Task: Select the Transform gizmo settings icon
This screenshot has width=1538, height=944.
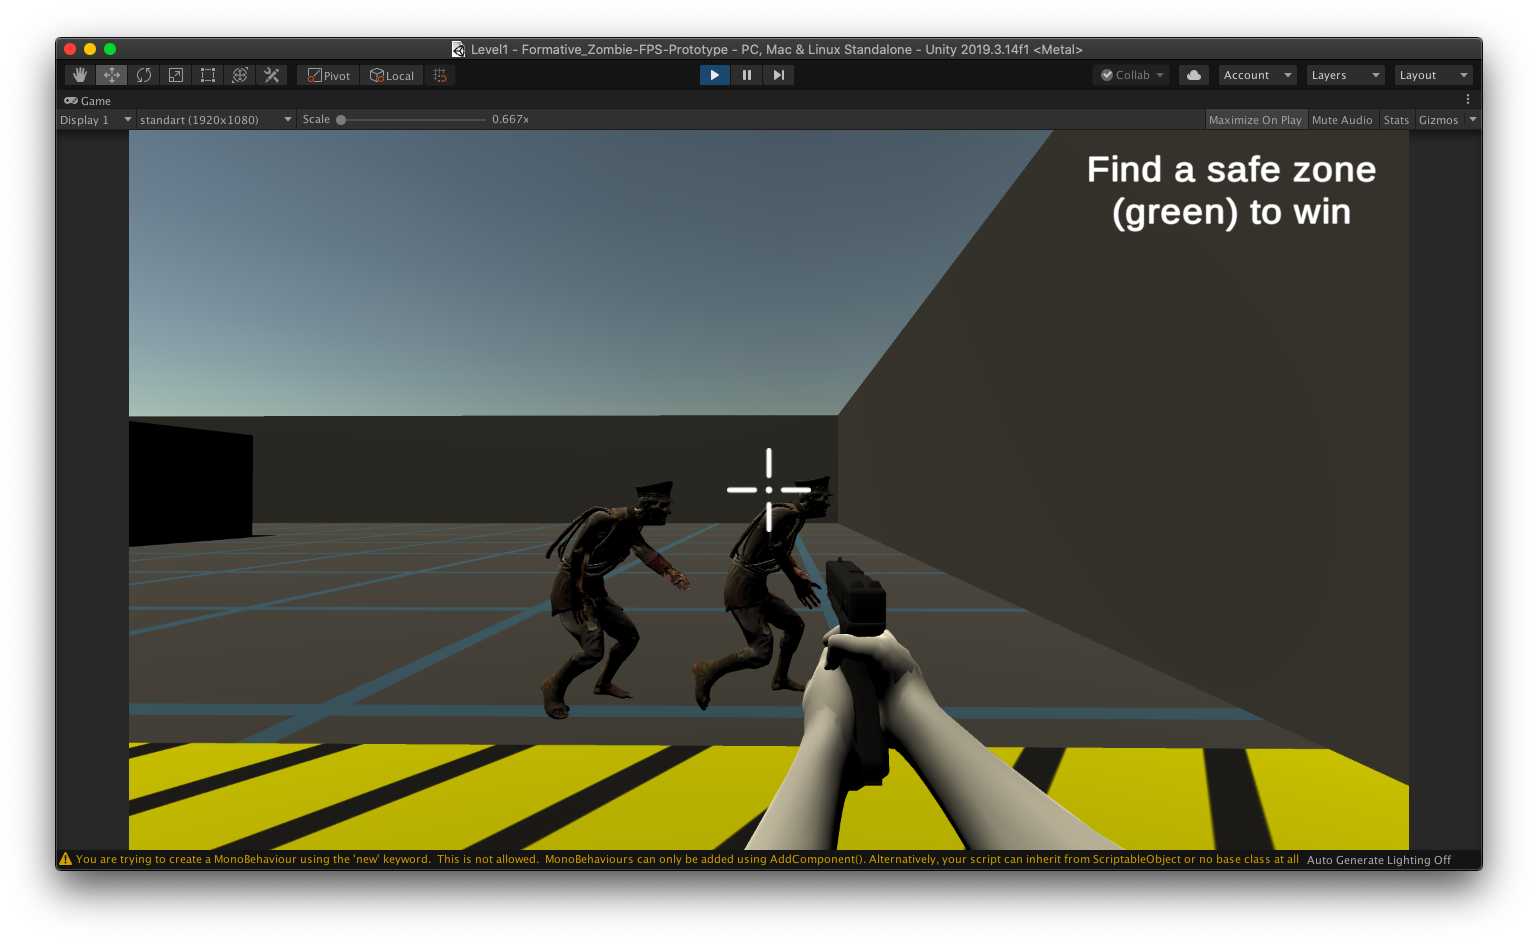Action: click(239, 74)
